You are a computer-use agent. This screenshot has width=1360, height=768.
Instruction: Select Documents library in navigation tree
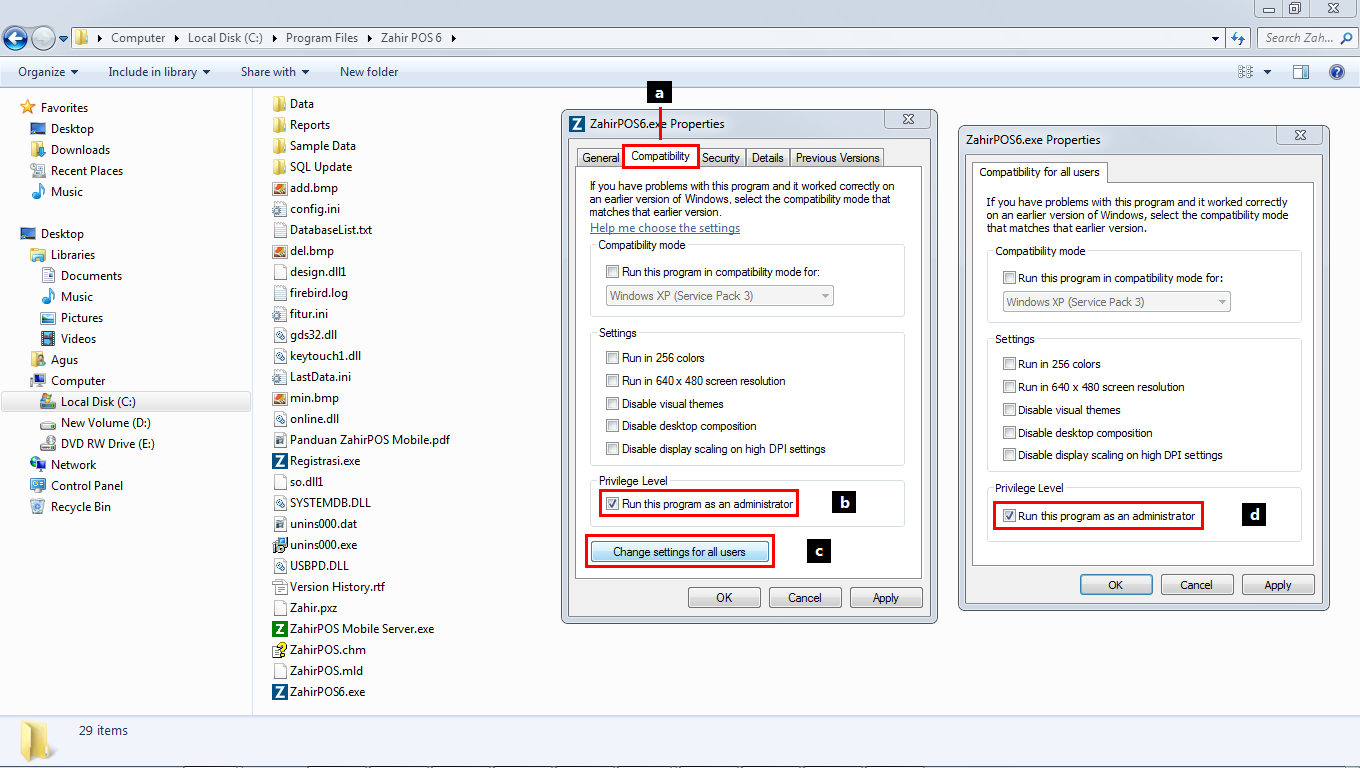tap(91, 276)
